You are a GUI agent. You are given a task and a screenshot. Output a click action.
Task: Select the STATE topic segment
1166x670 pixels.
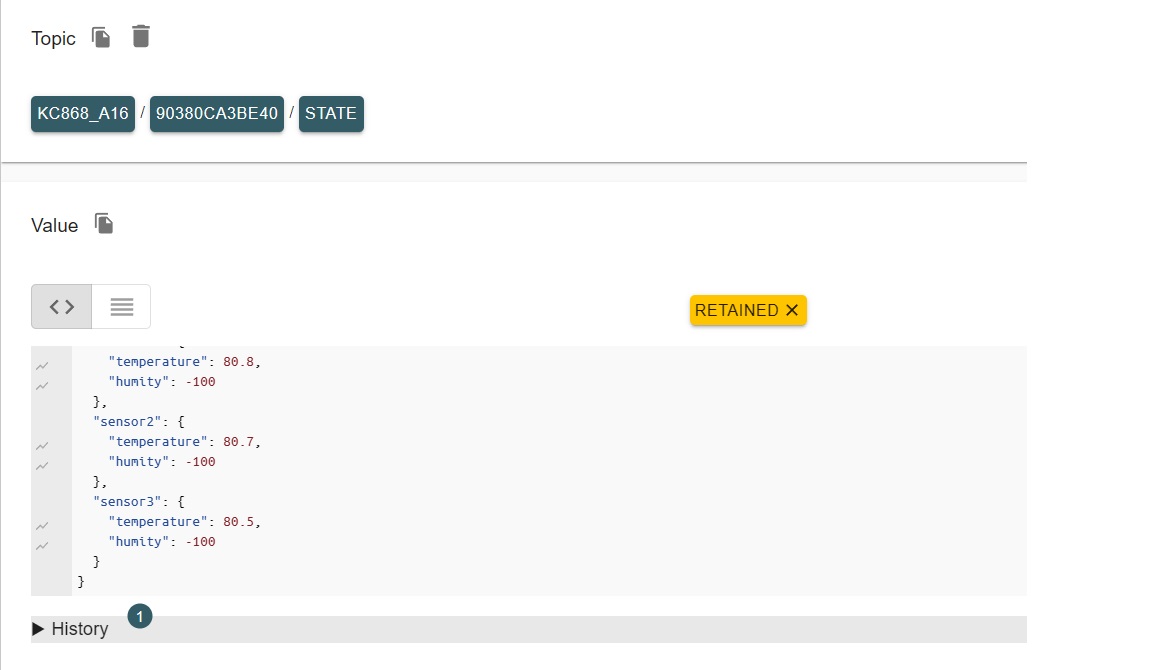tap(331, 114)
